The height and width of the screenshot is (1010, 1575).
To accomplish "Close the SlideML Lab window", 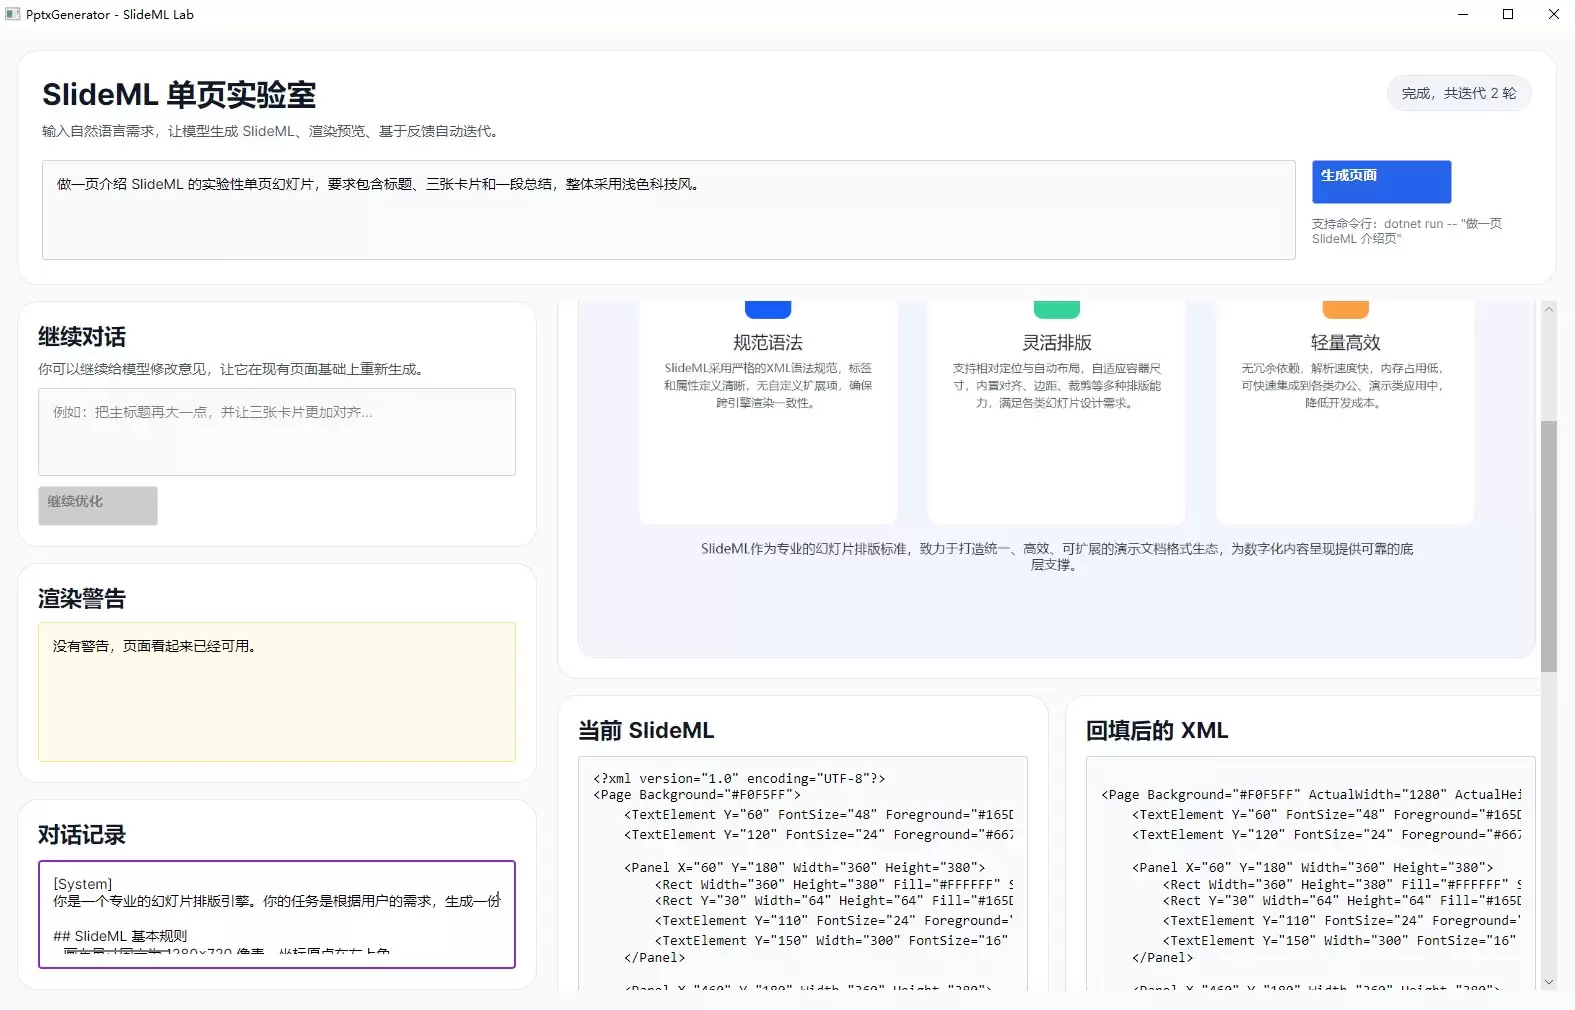I will point(1553,14).
